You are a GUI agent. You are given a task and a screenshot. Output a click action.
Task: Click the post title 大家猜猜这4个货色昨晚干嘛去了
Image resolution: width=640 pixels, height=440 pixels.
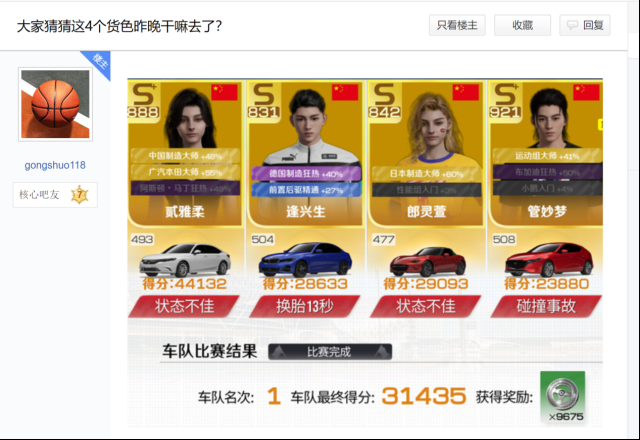pyautogui.click(x=119, y=26)
